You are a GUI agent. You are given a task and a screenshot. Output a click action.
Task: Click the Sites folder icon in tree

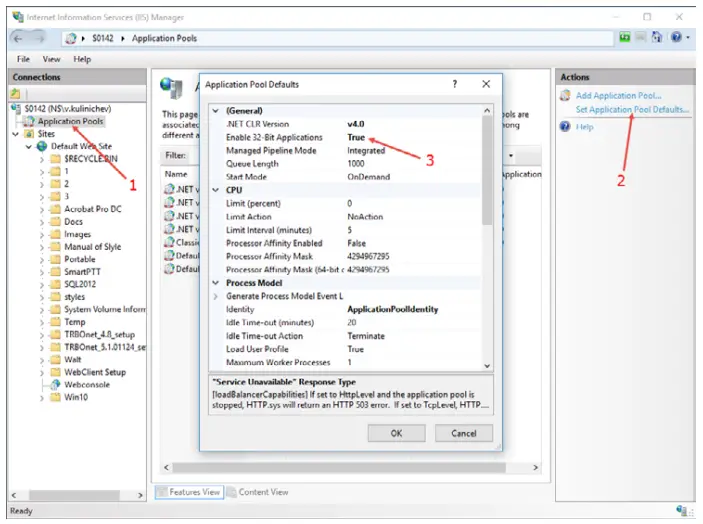pyautogui.click(x=29, y=134)
